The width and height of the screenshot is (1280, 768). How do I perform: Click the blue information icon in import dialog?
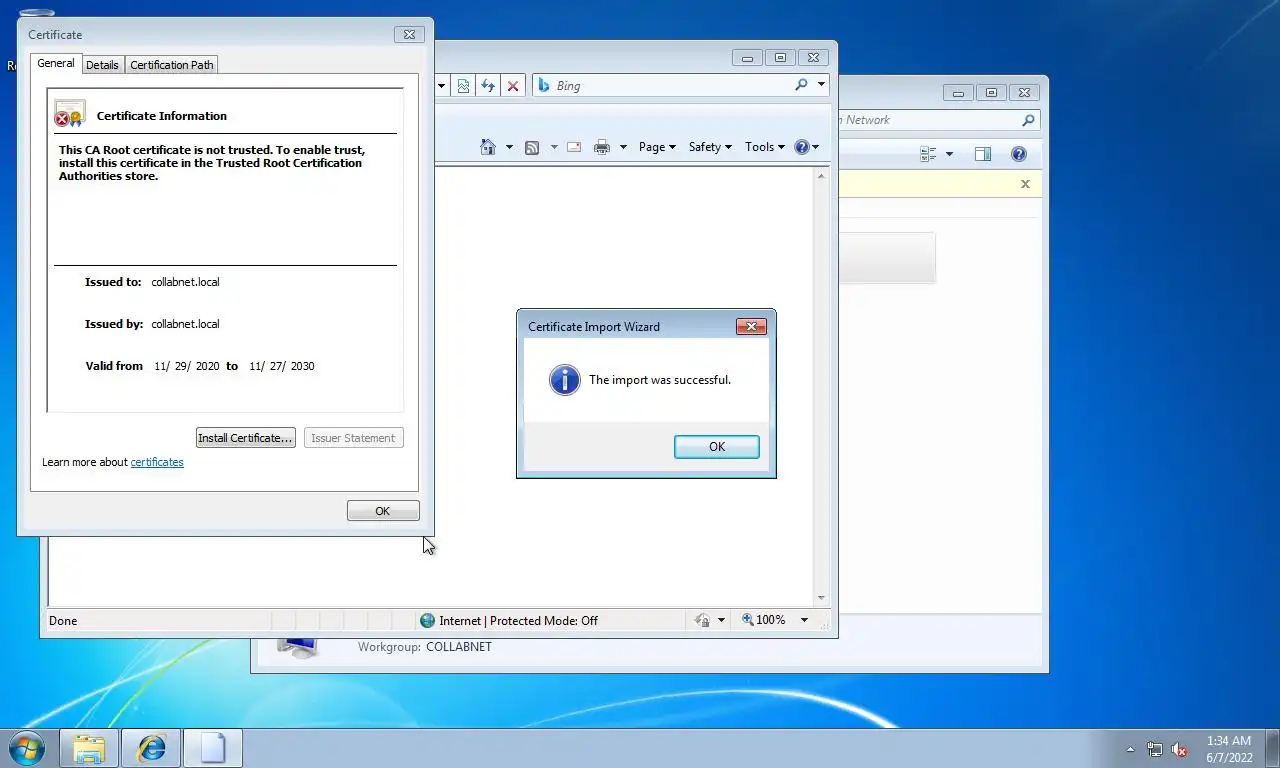coord(565,380)
